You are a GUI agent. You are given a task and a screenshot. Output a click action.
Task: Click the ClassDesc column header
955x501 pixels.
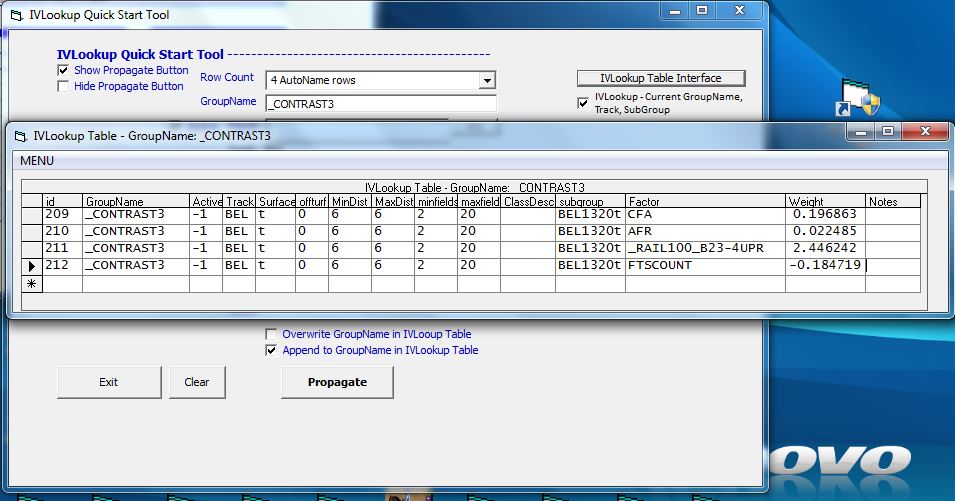[x=528, y=201]
